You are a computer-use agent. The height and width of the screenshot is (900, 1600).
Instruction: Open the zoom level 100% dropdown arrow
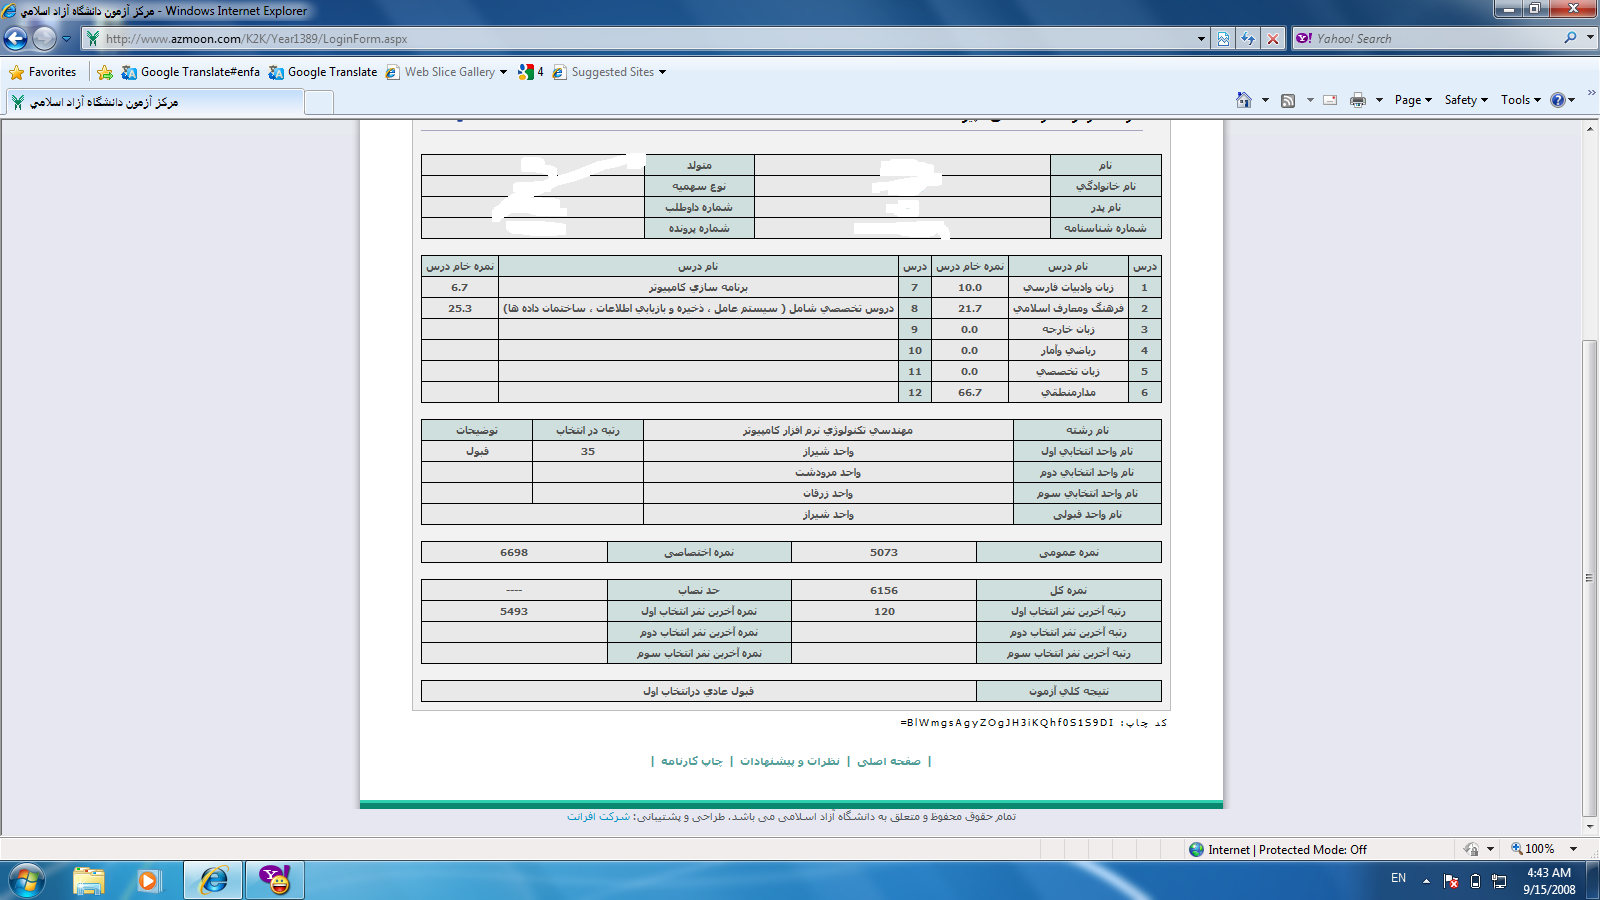1574,849
